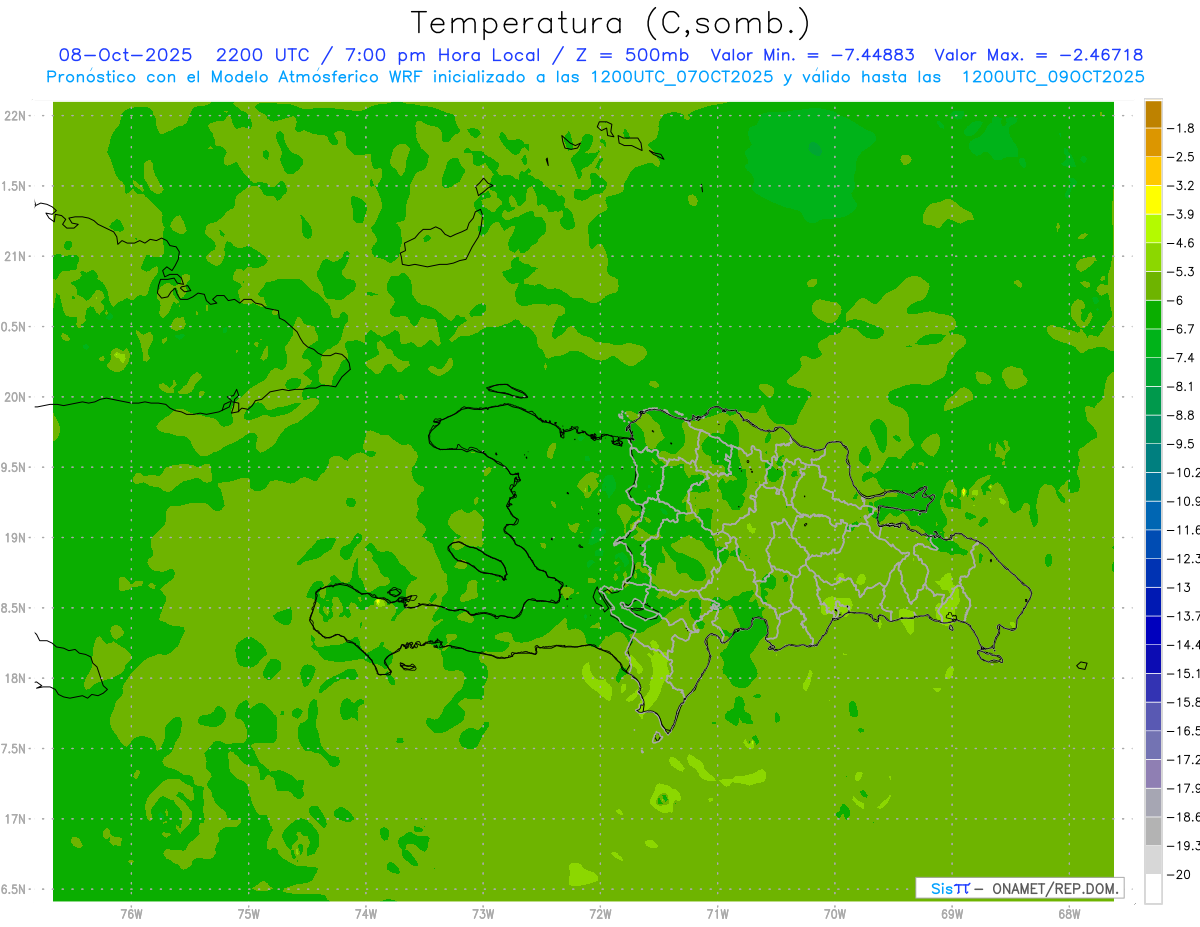Image resolution: width=1200 pixels, height=927 pixels.
Task: Click the '-6.7' colorbar value
Action: tap(1182, 329)
